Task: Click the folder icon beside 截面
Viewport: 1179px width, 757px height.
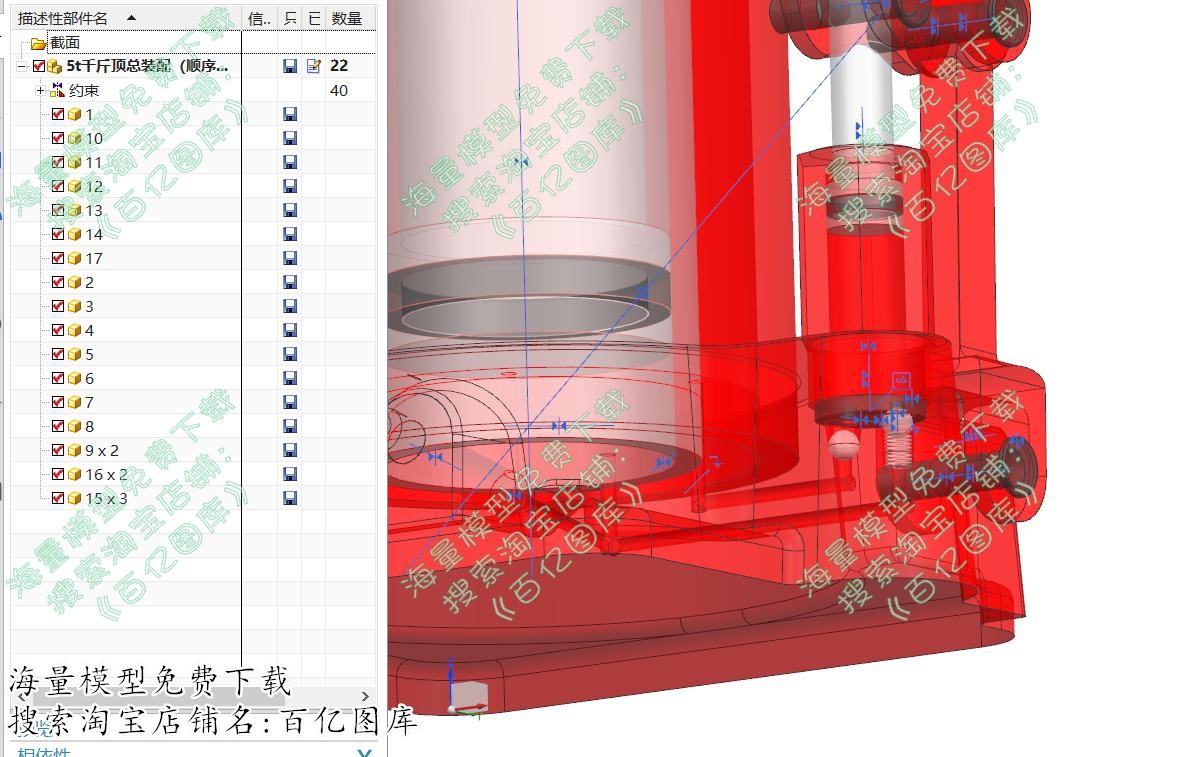Action: pyautogui.click(x=38, y=43)
